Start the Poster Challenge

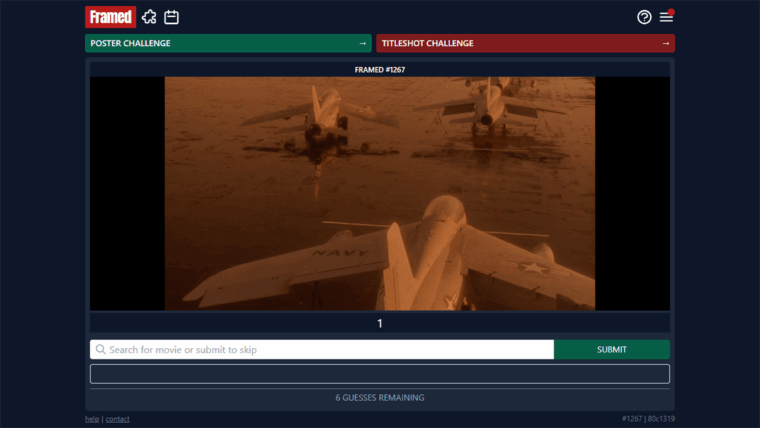tap(228, 43)
